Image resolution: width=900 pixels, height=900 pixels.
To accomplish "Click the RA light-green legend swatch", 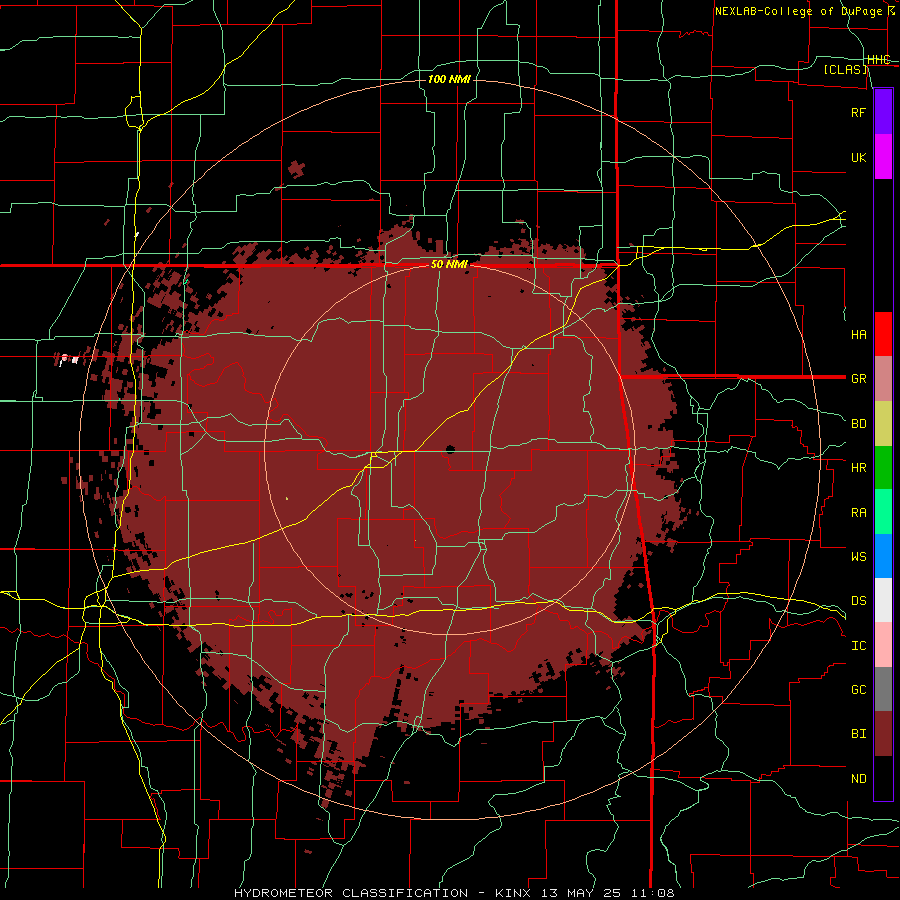I will 883,512.
